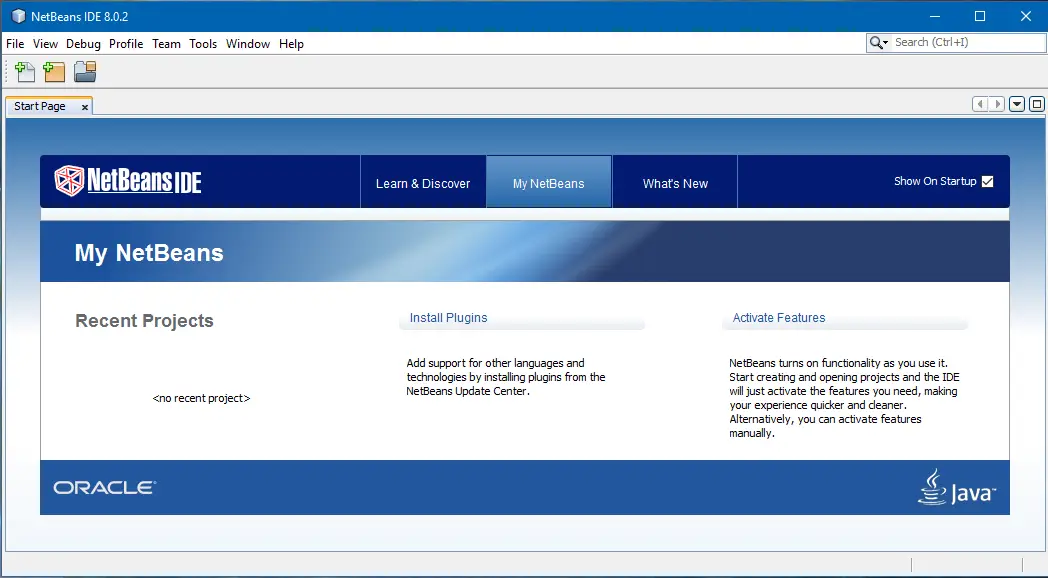Click the 'NetBeans IDE 8.0.2' title bar text
Screen dimensions: 1048x578
pos(80,17)
